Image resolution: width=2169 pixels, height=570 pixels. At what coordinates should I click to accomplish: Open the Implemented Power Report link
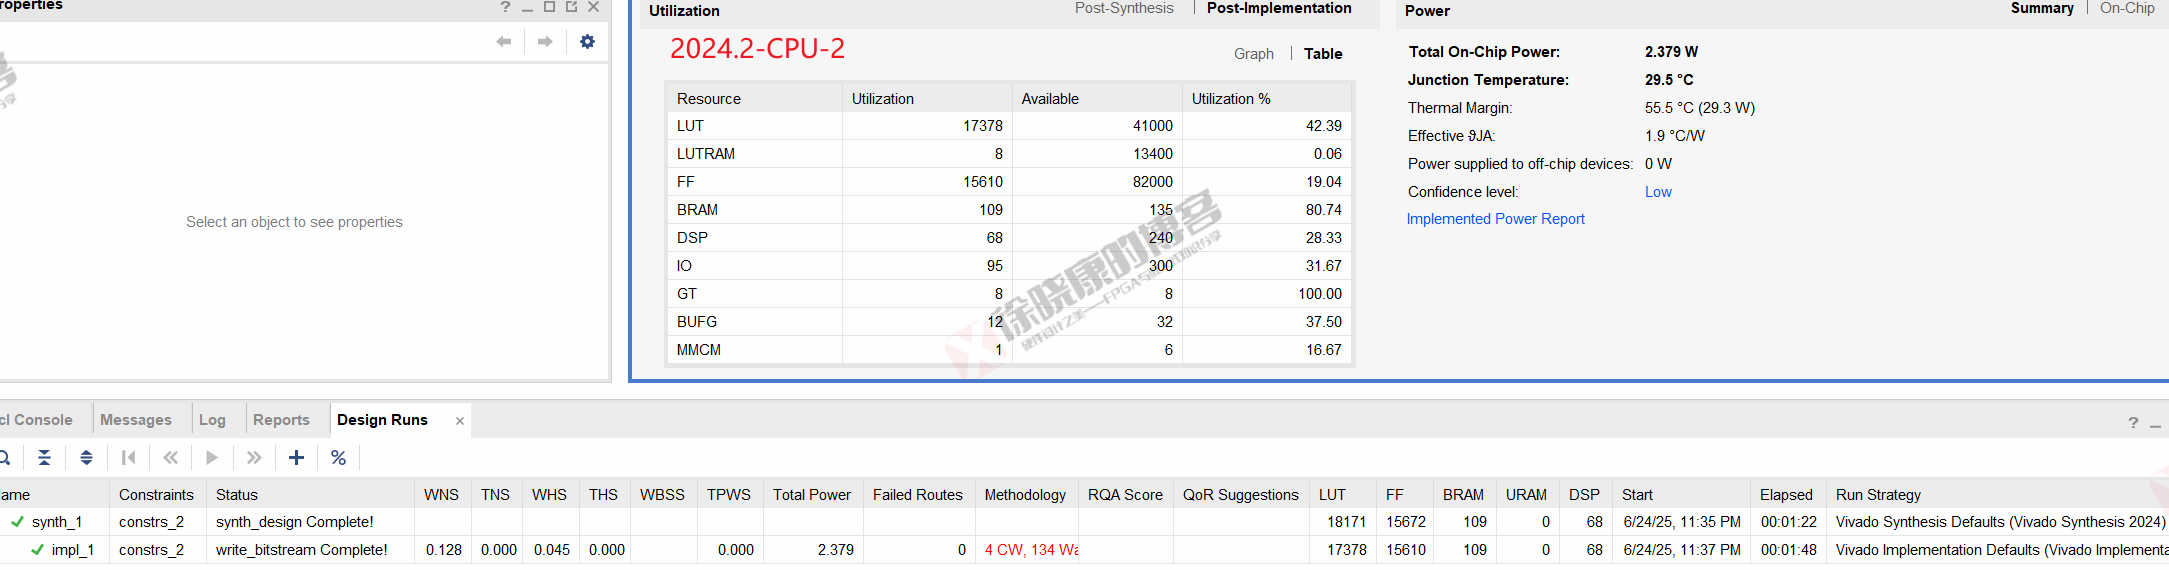[1495, 219]
